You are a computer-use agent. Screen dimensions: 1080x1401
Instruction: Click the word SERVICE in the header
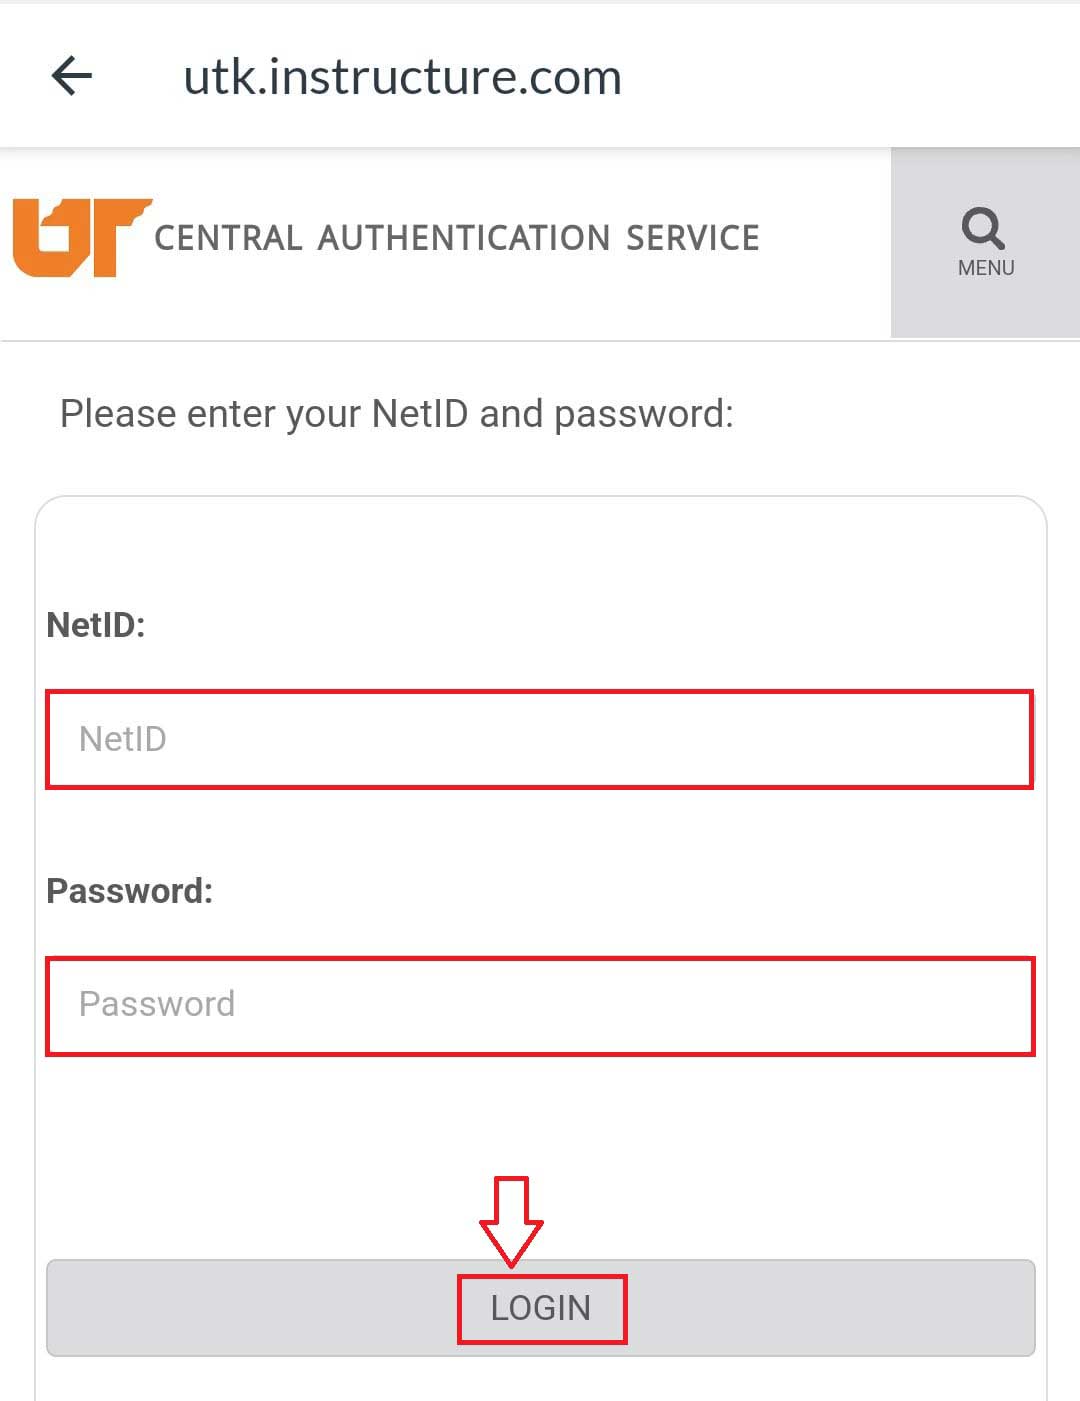pos(693,238)
